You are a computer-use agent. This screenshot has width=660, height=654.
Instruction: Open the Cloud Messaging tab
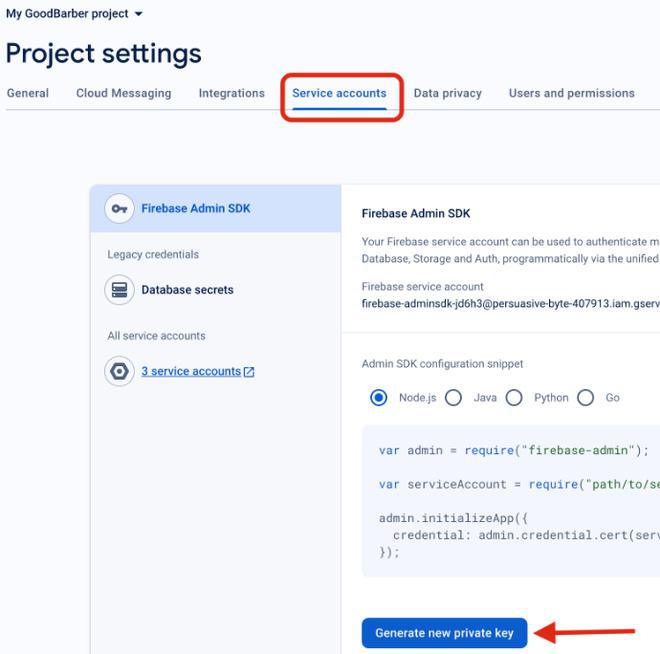click(123, 93)
